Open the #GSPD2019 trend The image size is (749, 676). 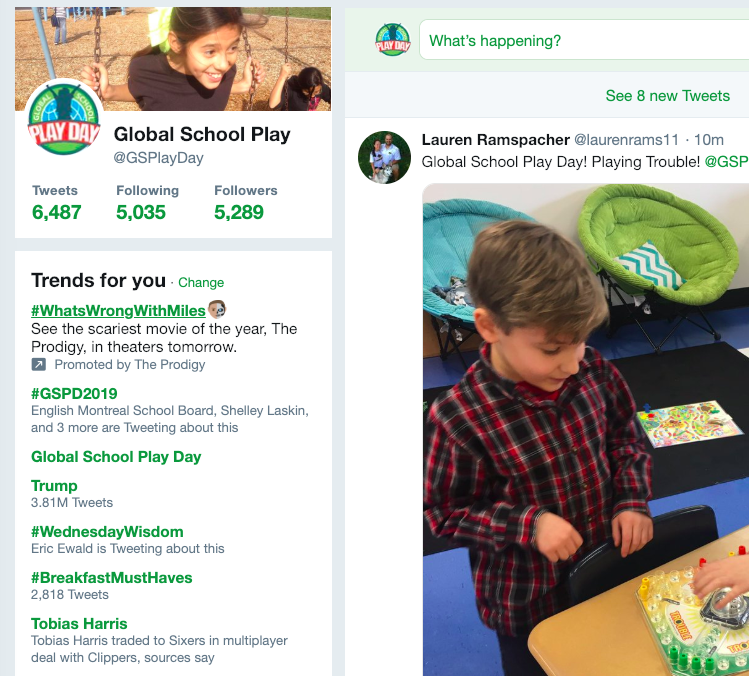74,394
